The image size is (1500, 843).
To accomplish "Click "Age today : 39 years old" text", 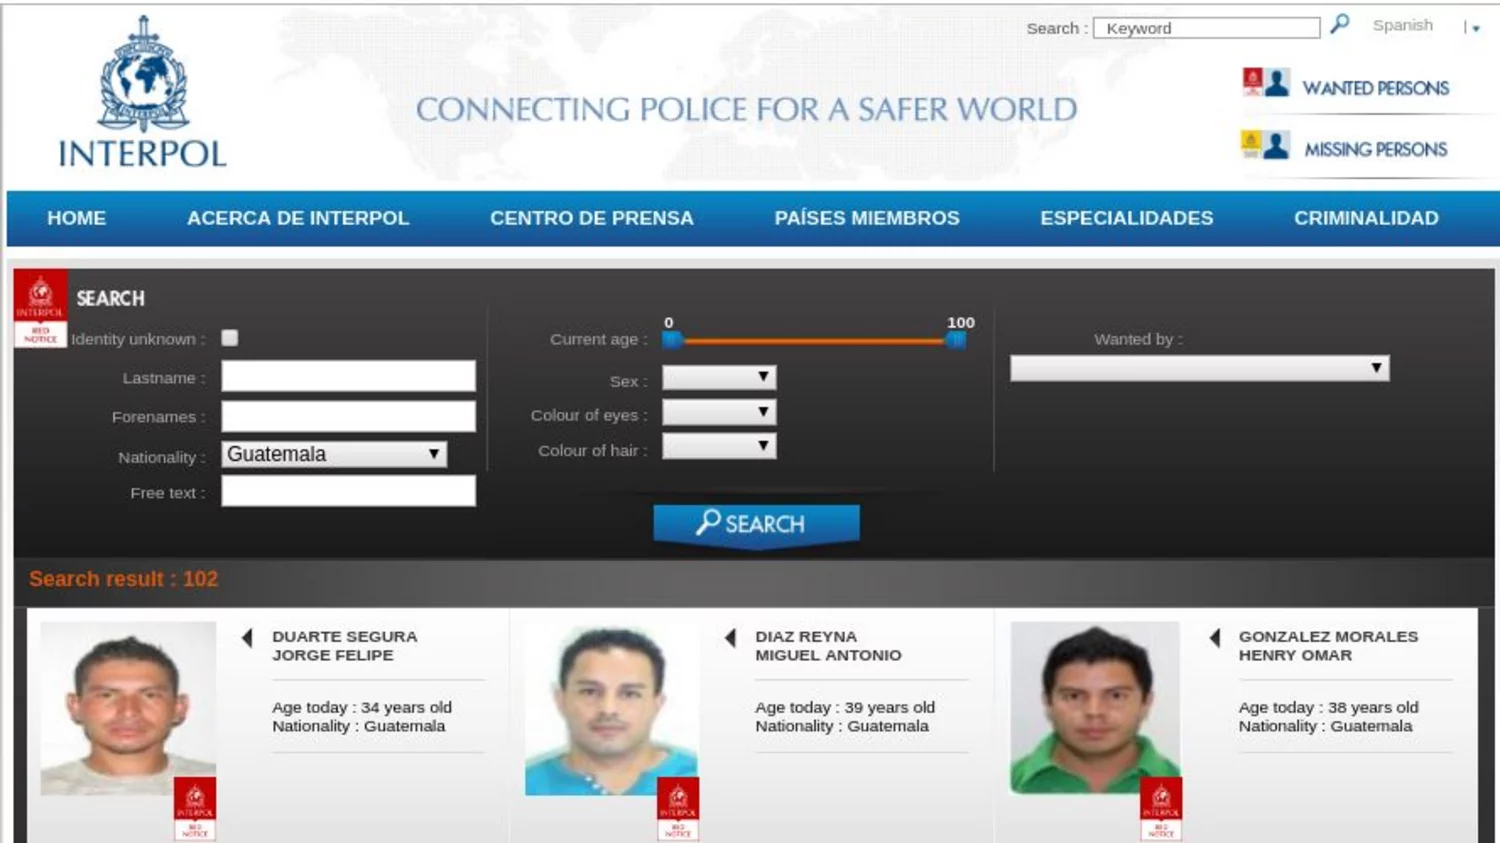I will pos(845,707).
